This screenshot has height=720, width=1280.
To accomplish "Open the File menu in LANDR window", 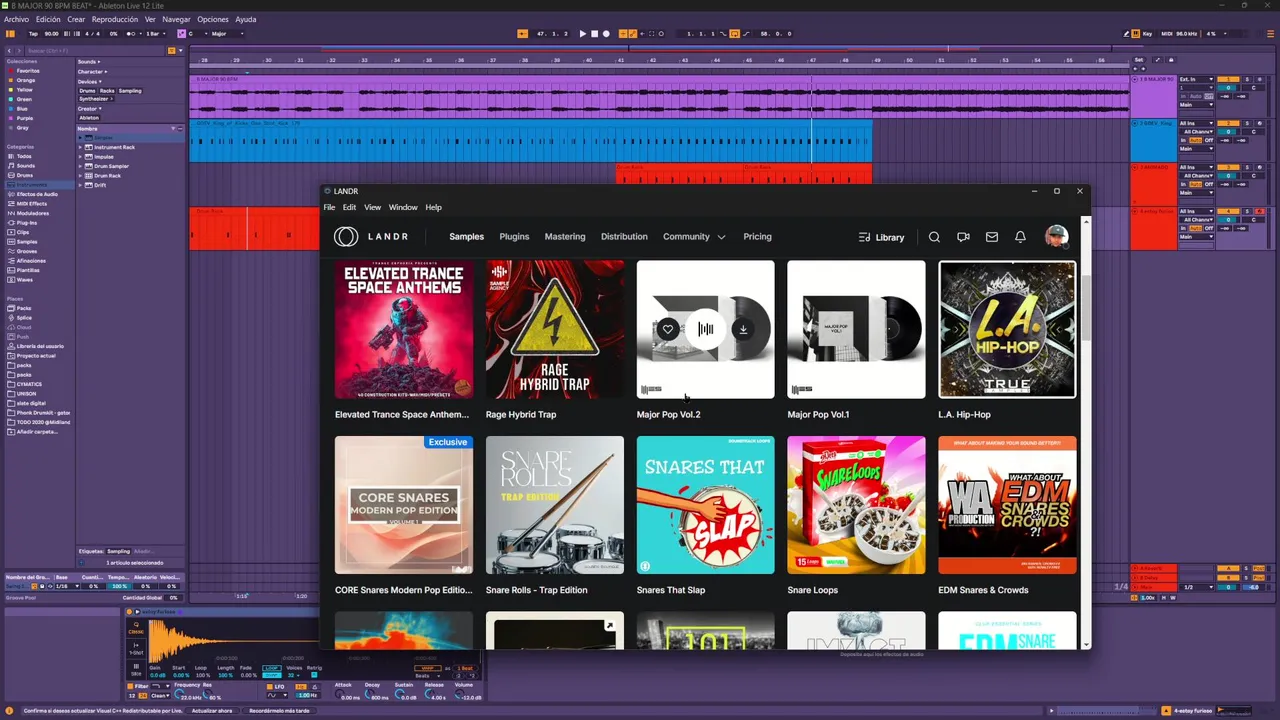I will tap(329, 207).
